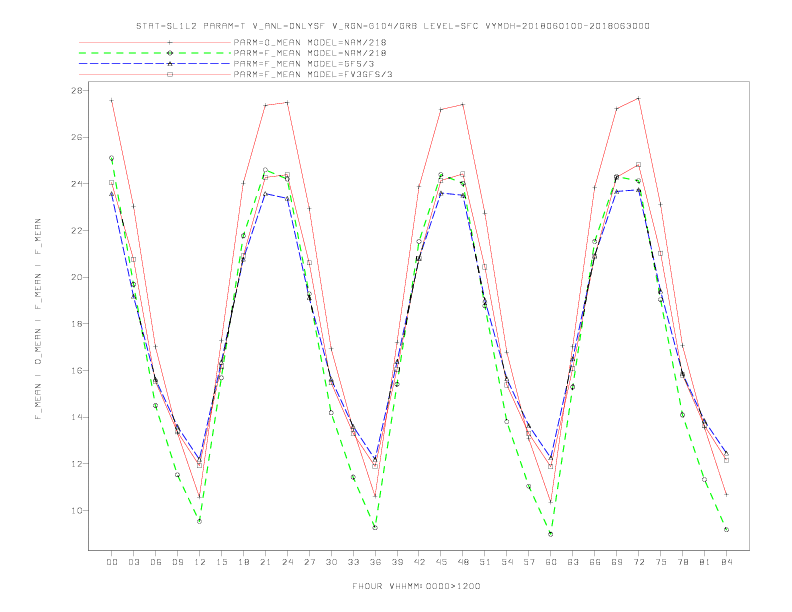Click the highest O_MEAN plus marker at hour 72
The width and height of the screenshot is (792, 612).
(638, 98)
